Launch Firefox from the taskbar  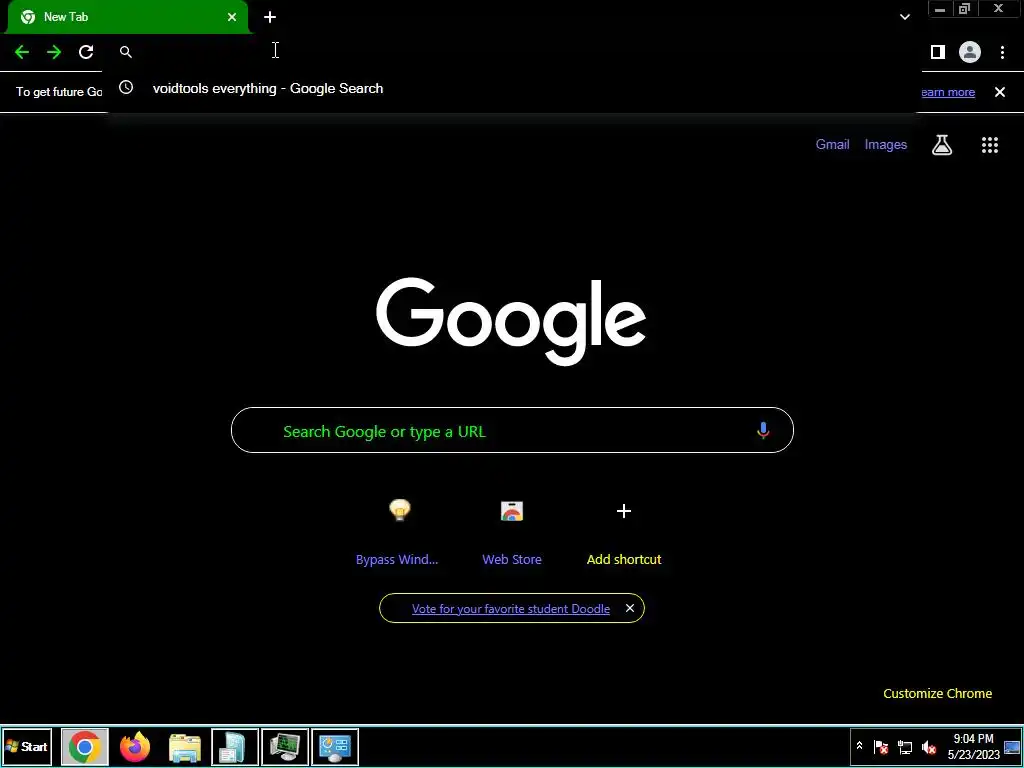pyautogui.click(x=135, y=747)
